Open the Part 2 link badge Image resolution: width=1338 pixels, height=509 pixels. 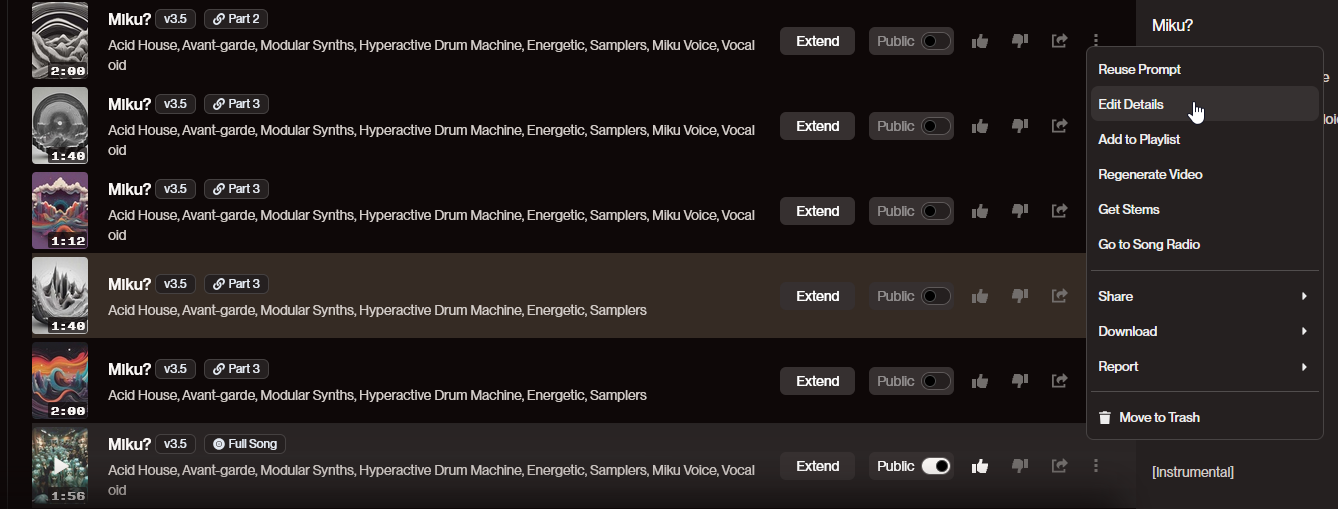[x=236, y=19]
